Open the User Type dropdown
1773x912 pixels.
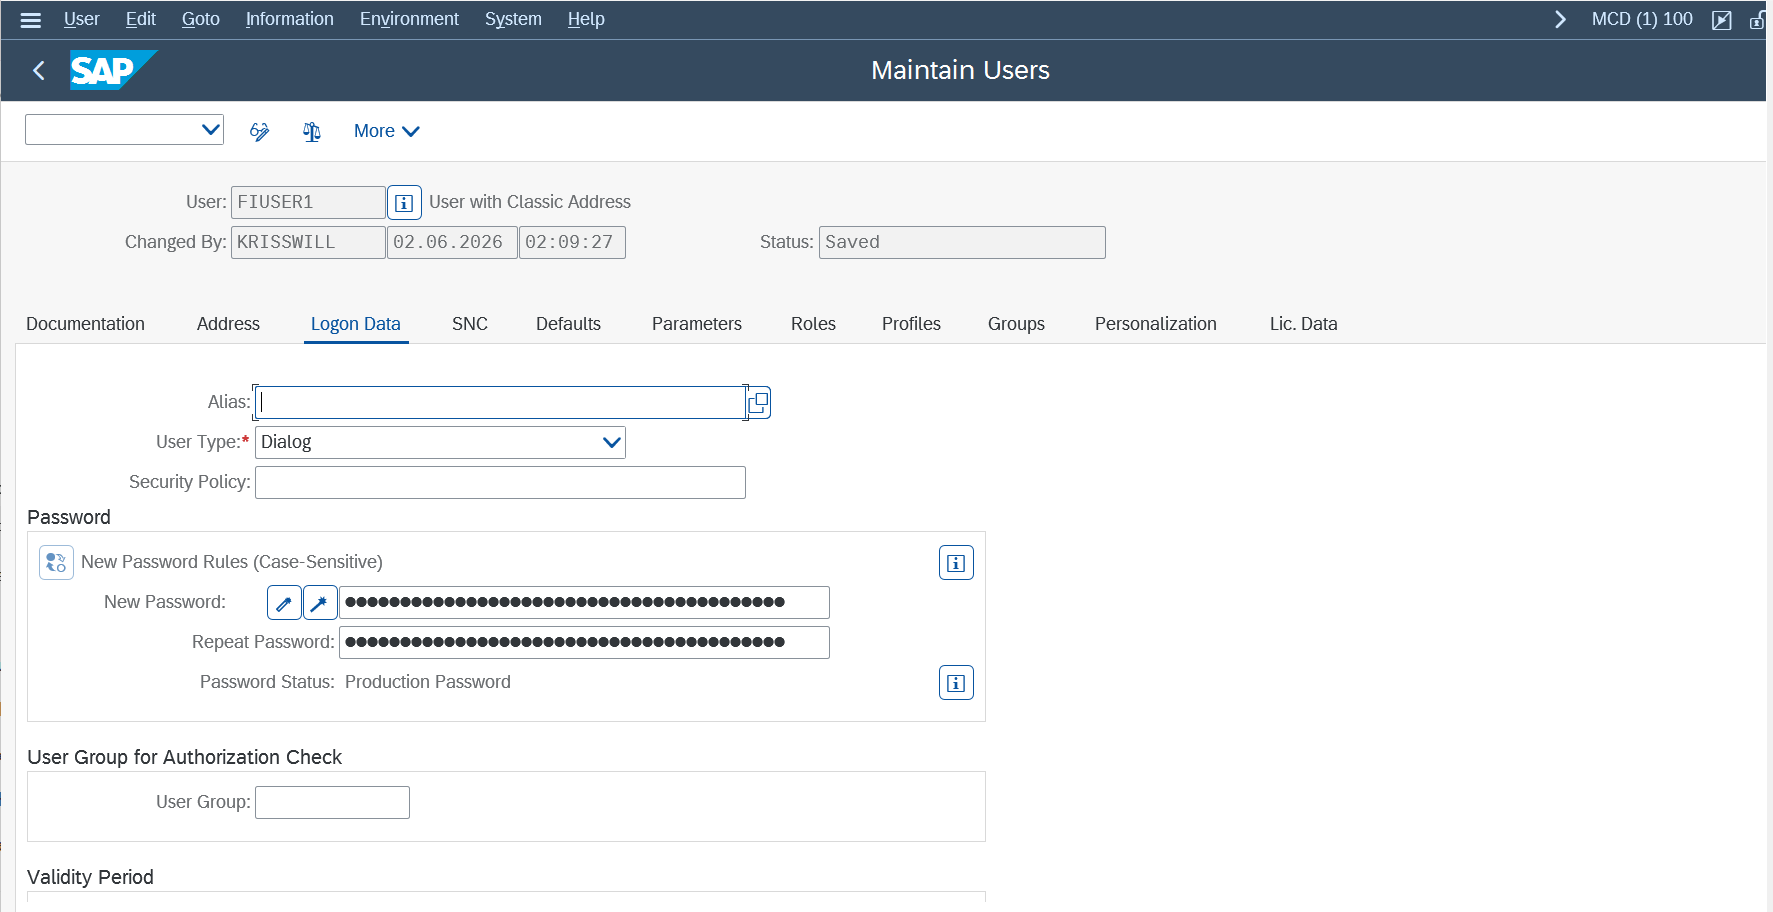tap(612, 443)
